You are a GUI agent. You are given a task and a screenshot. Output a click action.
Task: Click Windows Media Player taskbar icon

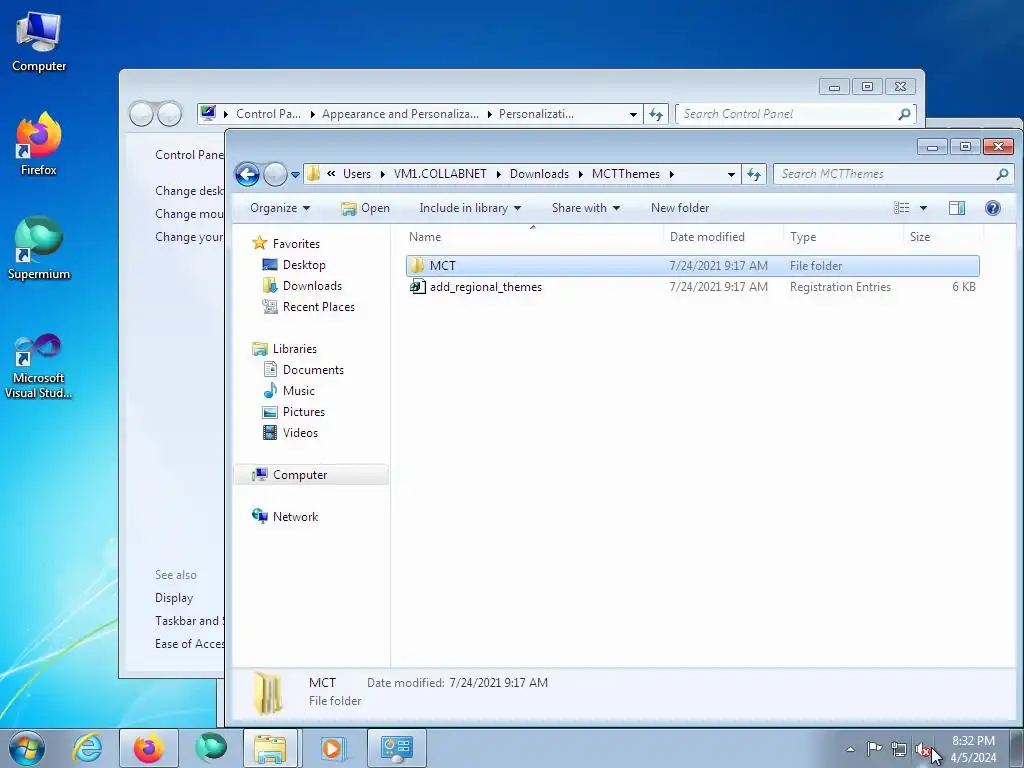pos(332,748)
